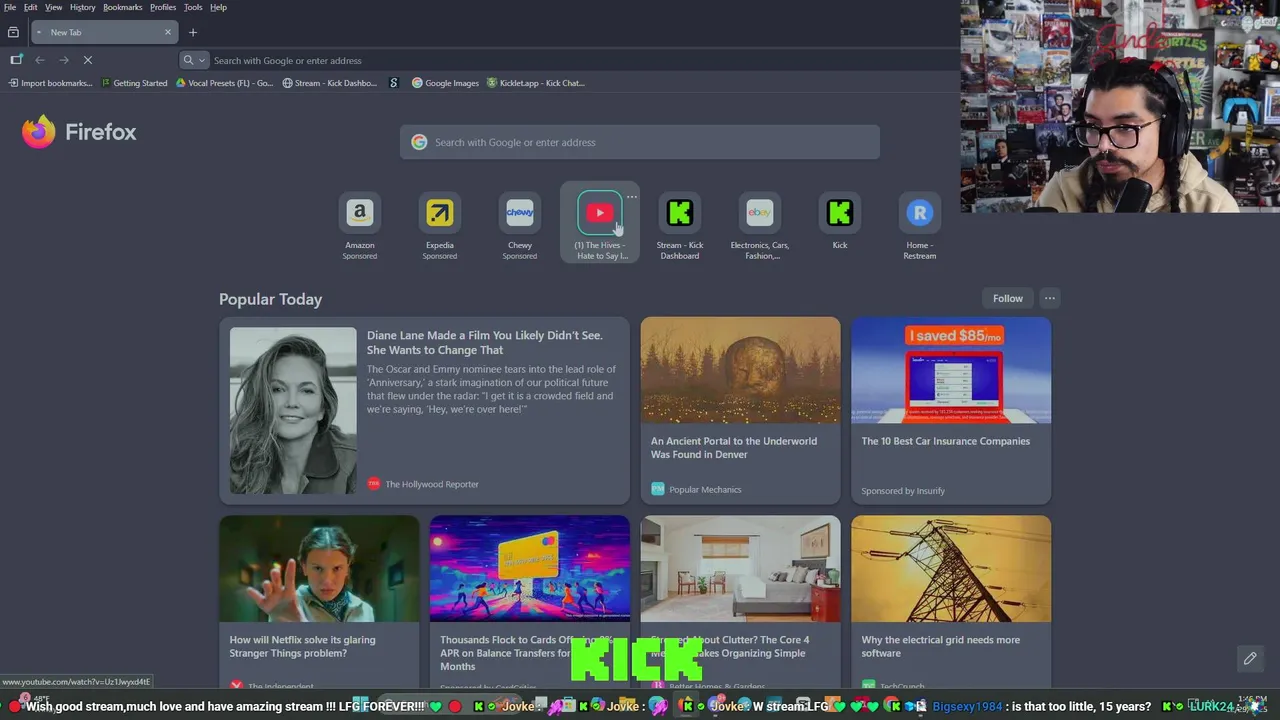Open the Tools menu

tap(193, 7)
